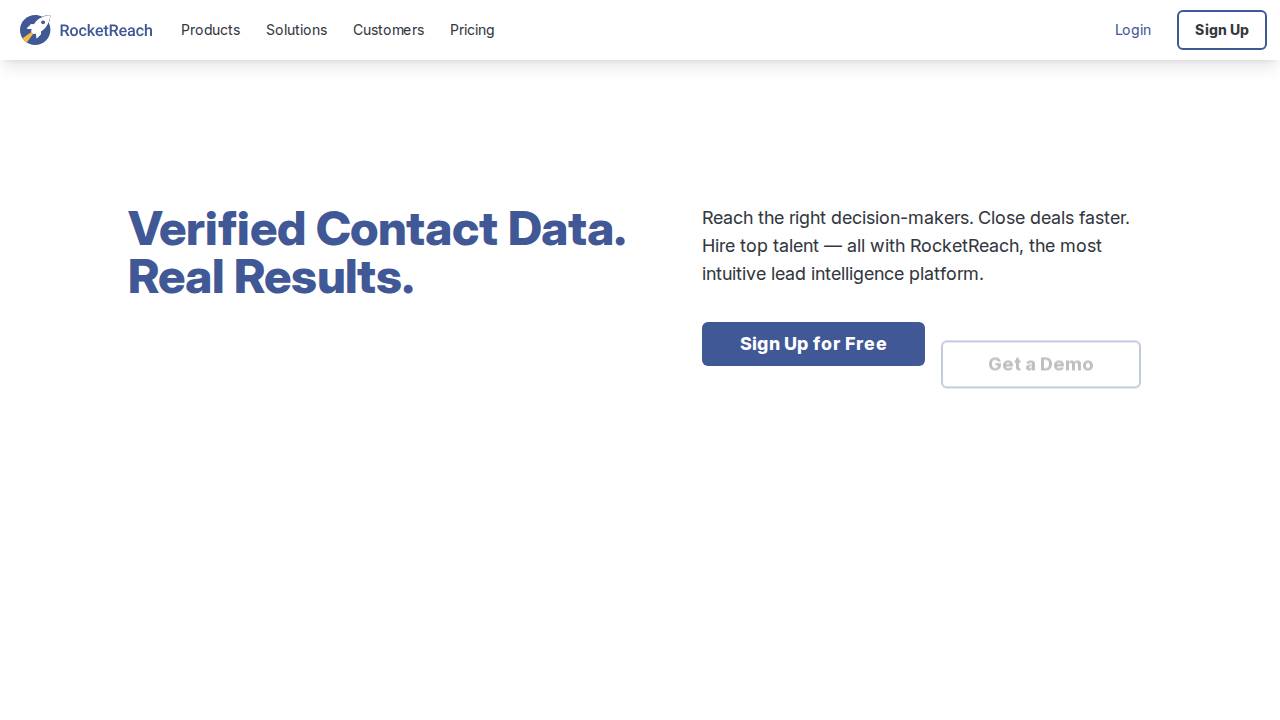Screen dimensions: 1280x720
Task: Switch to the Products section in the navbar
Action: pyautogui.click(x=210, y=30)
